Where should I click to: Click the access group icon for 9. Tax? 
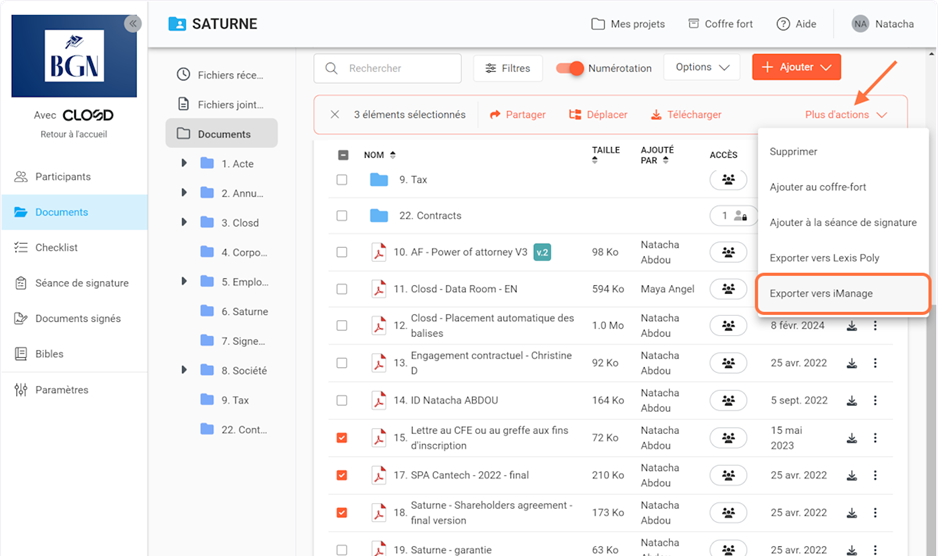click(729, 180)
